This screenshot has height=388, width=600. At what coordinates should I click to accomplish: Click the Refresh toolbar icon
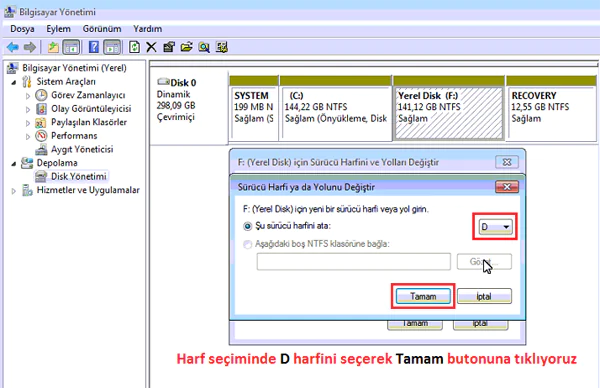(134, 47)
